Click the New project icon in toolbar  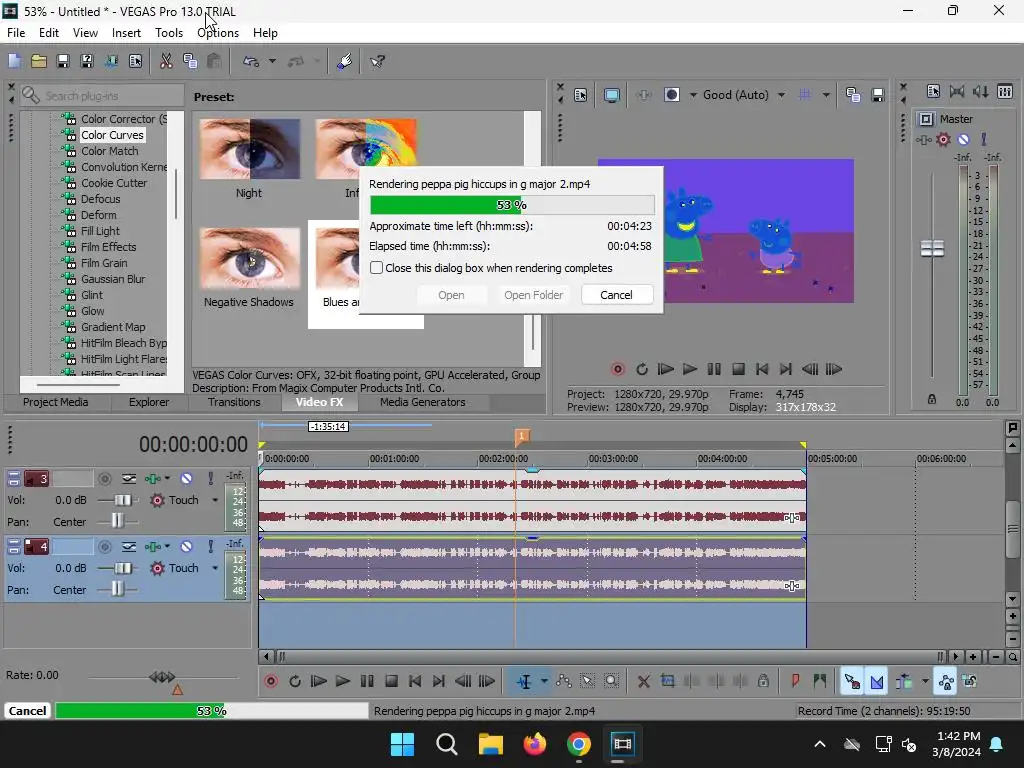tap(14, 61)
